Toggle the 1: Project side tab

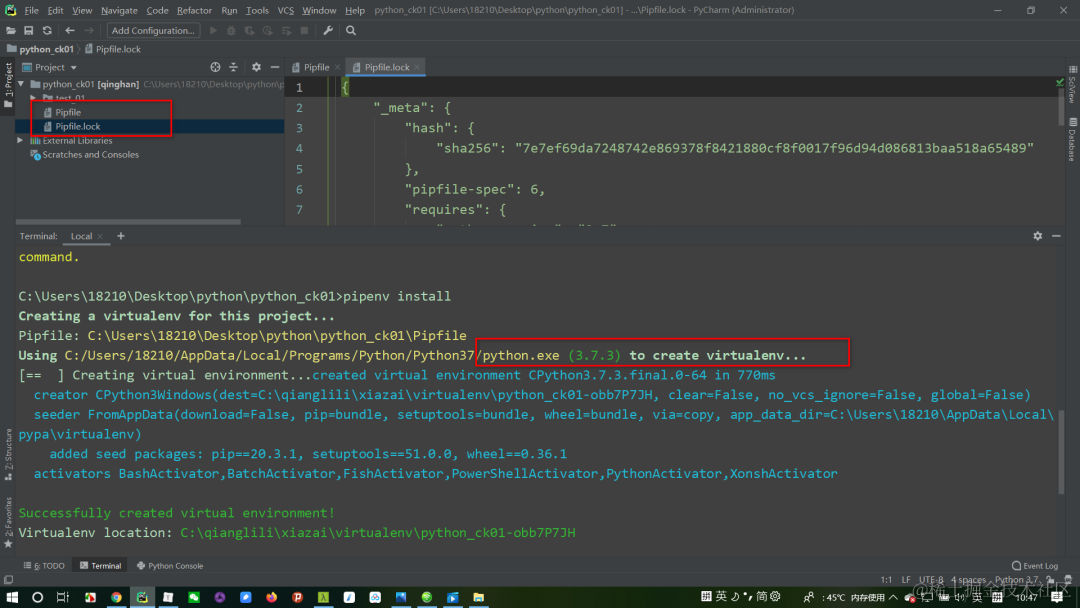[8, 85]
